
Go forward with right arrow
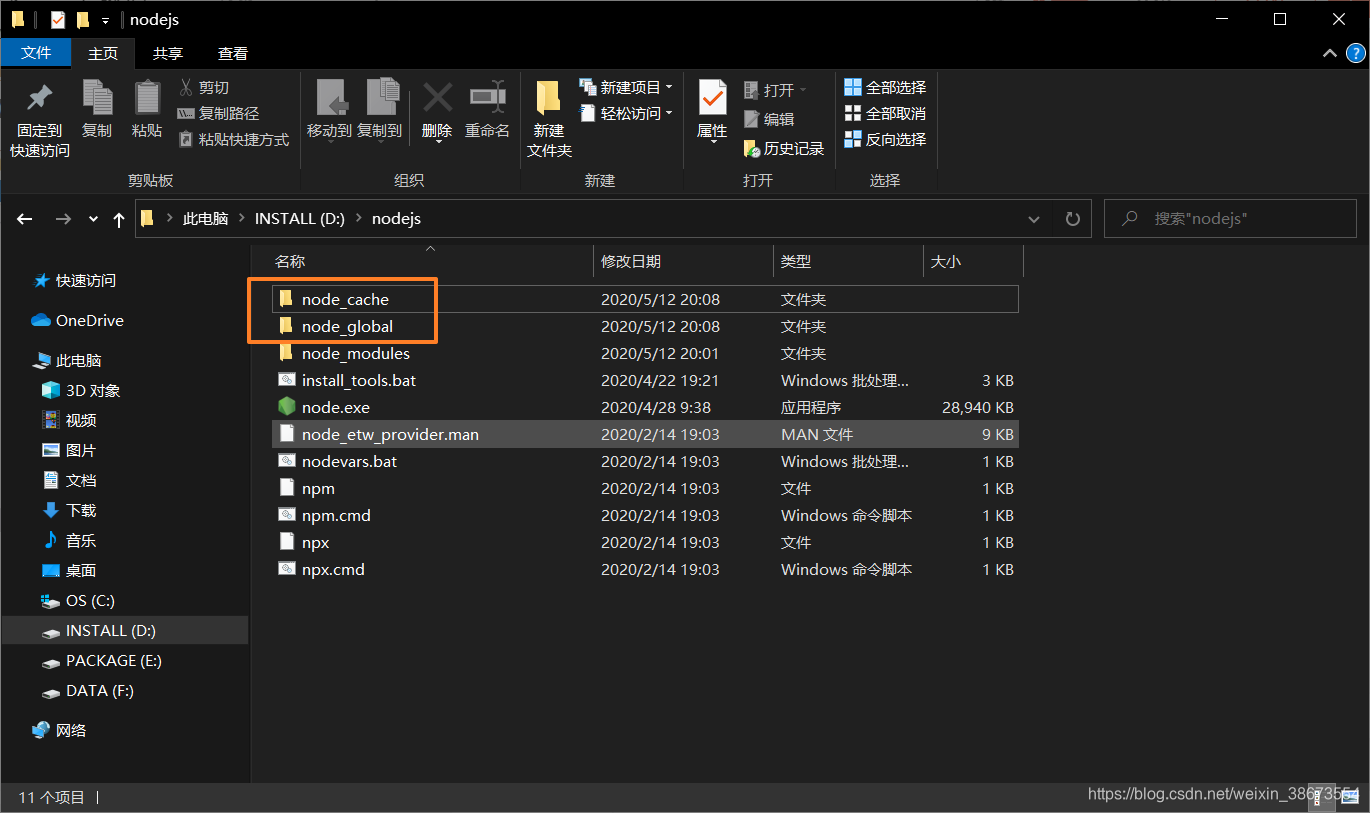[63, 219]
